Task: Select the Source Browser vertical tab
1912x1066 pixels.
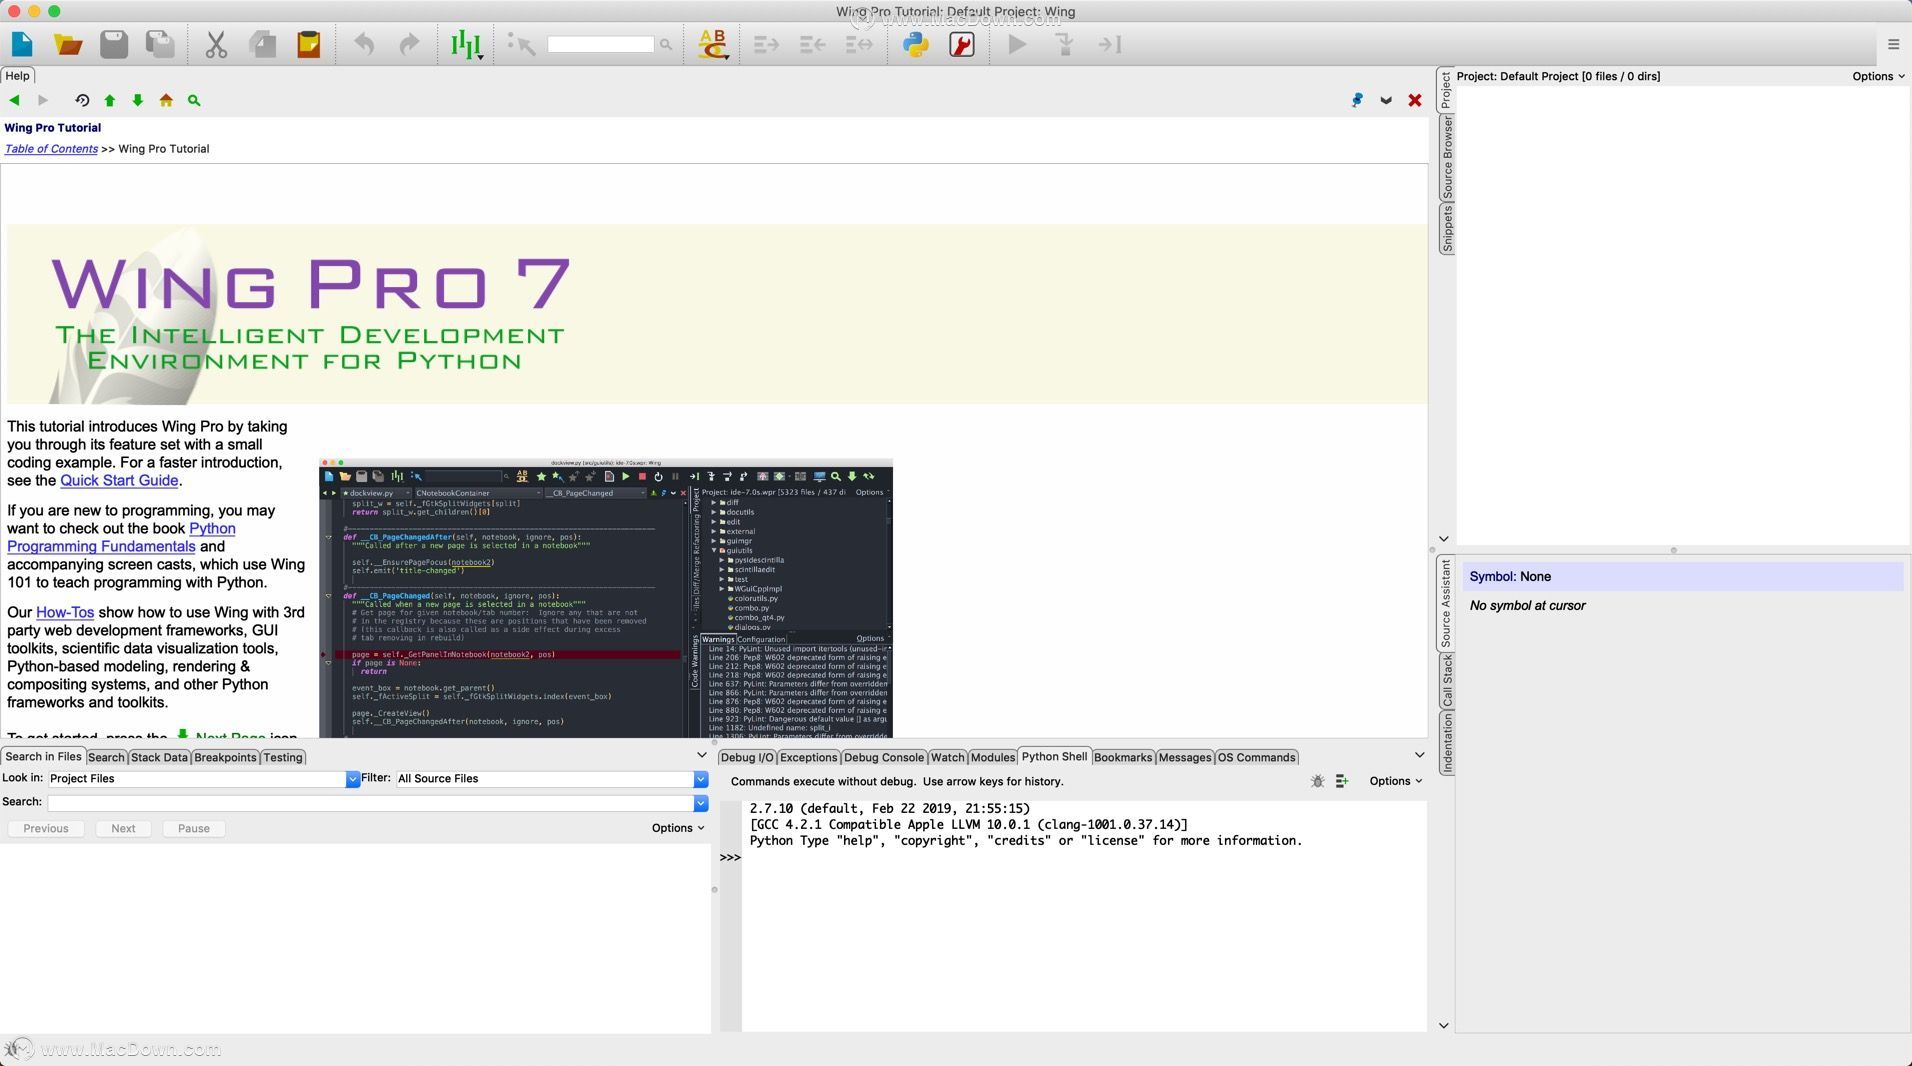Action: 1446,157
